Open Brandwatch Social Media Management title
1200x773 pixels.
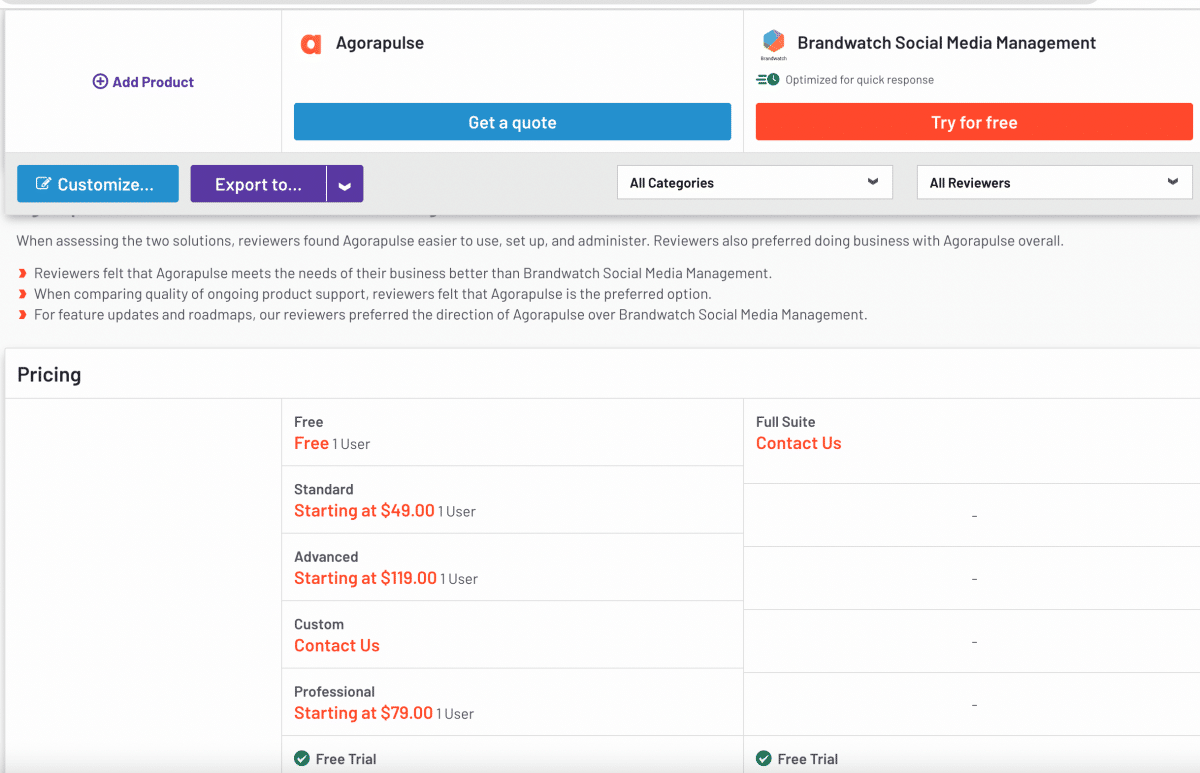[946, 43]
